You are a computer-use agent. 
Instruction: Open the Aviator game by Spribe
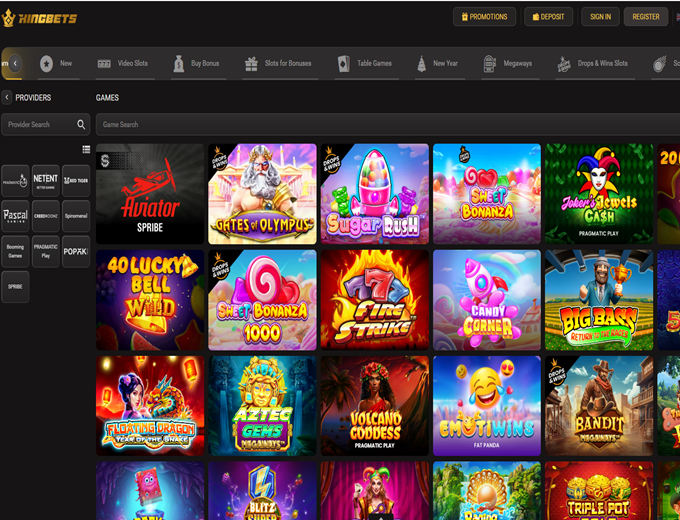tap(150, 194)
